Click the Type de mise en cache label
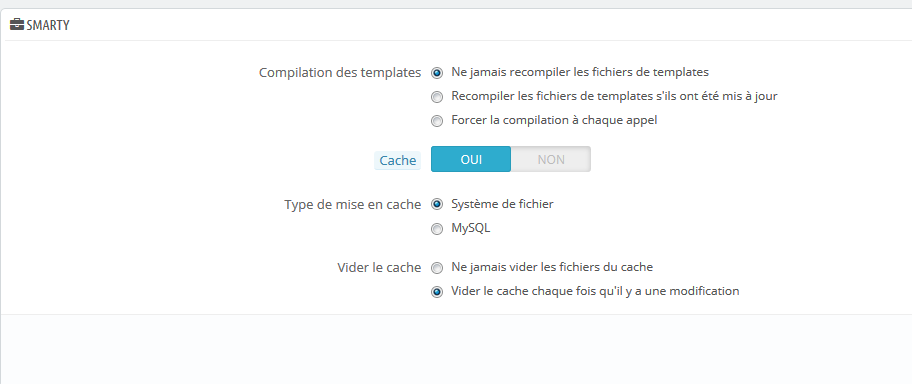 (352, 204)
